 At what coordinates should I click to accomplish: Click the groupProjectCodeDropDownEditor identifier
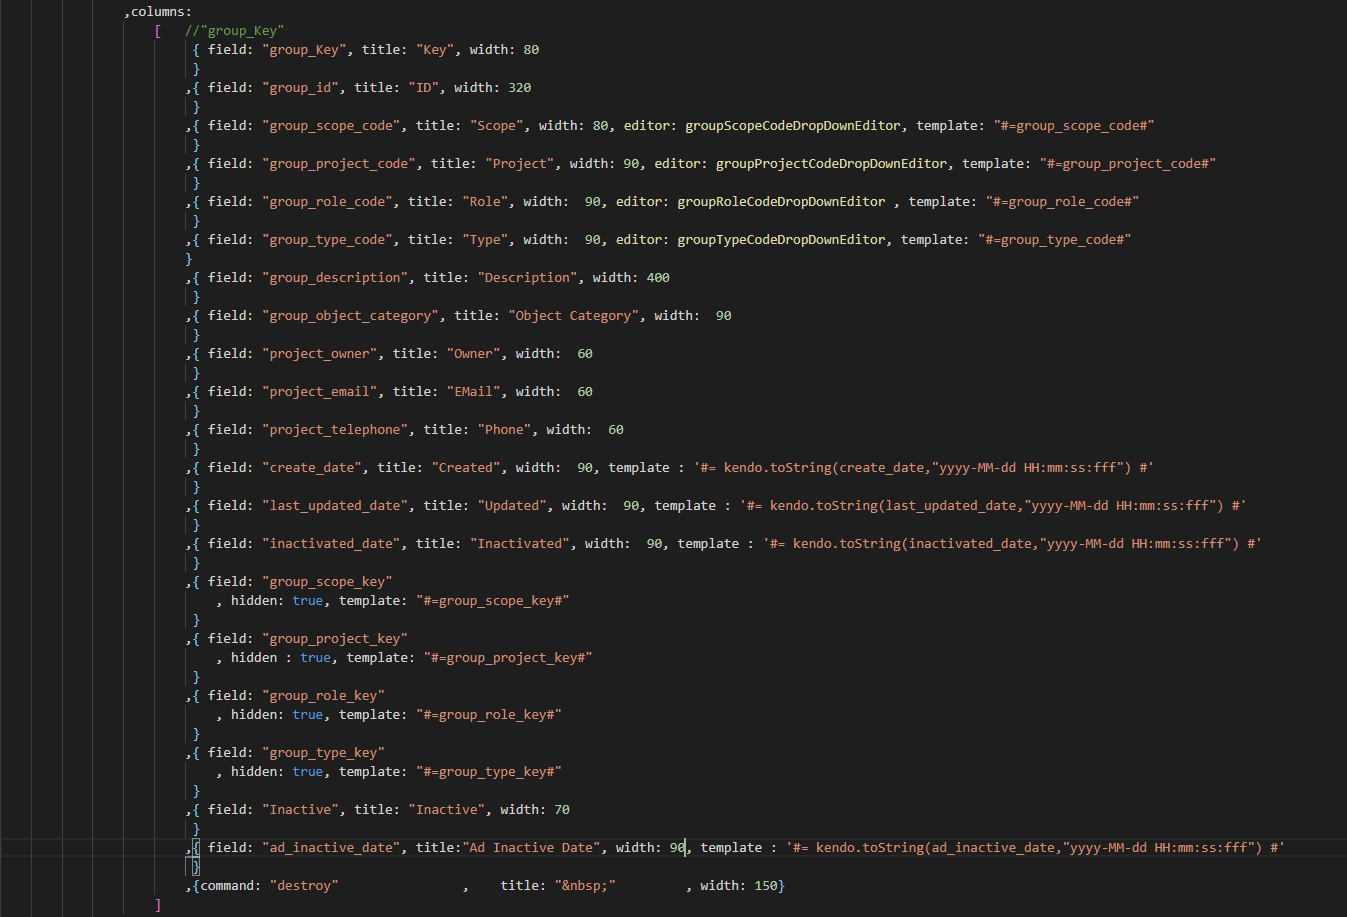(830, 164)
